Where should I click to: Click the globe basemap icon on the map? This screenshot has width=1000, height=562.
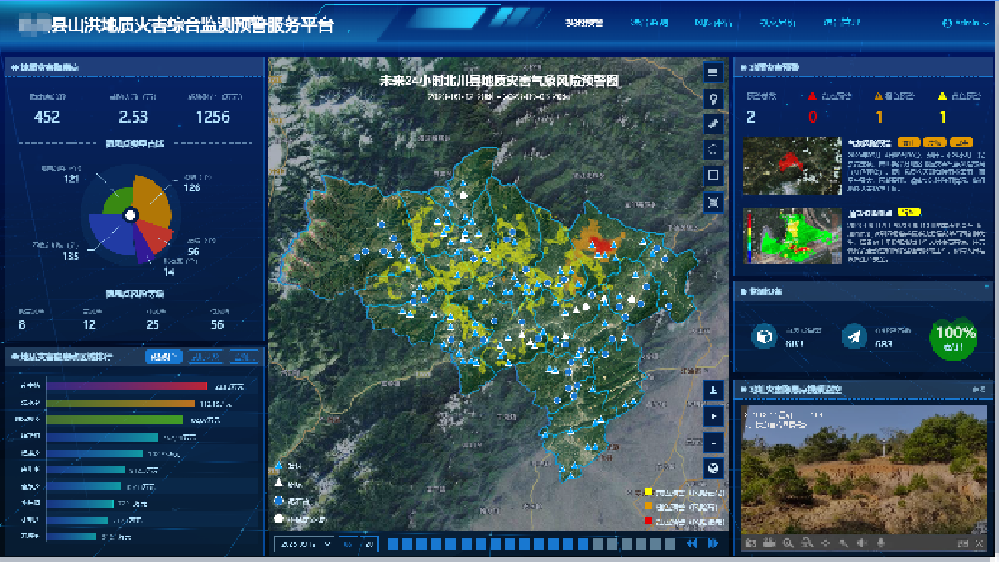point(713,467)
